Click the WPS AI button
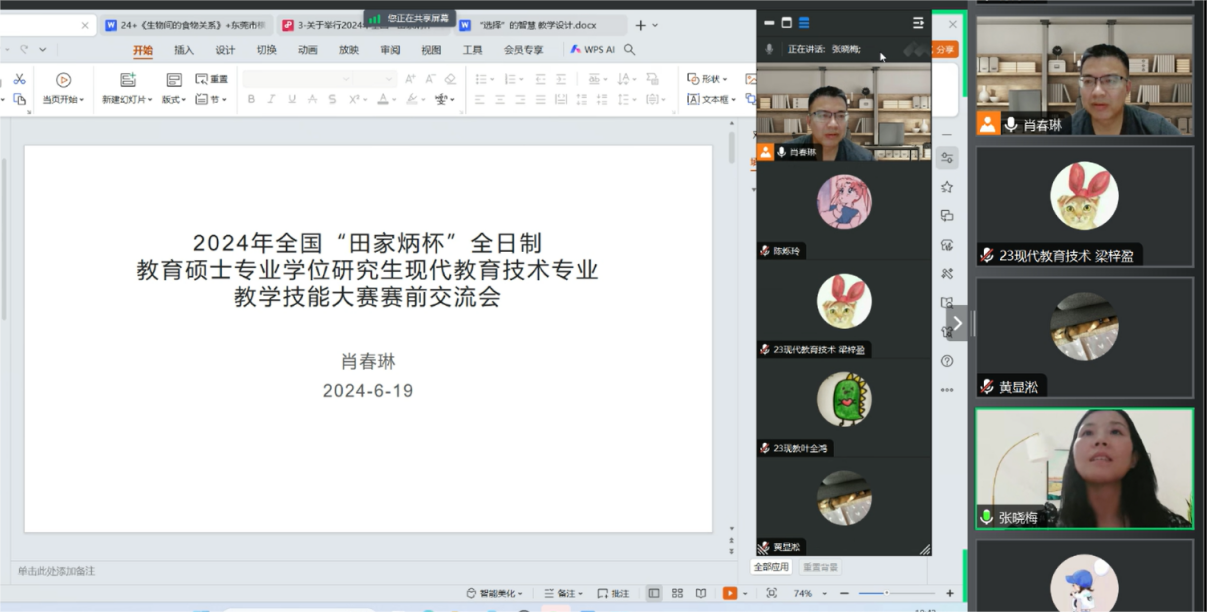The width and height of the screenshot is (1207, 612). pyautogui.click(x=593, y=50)
